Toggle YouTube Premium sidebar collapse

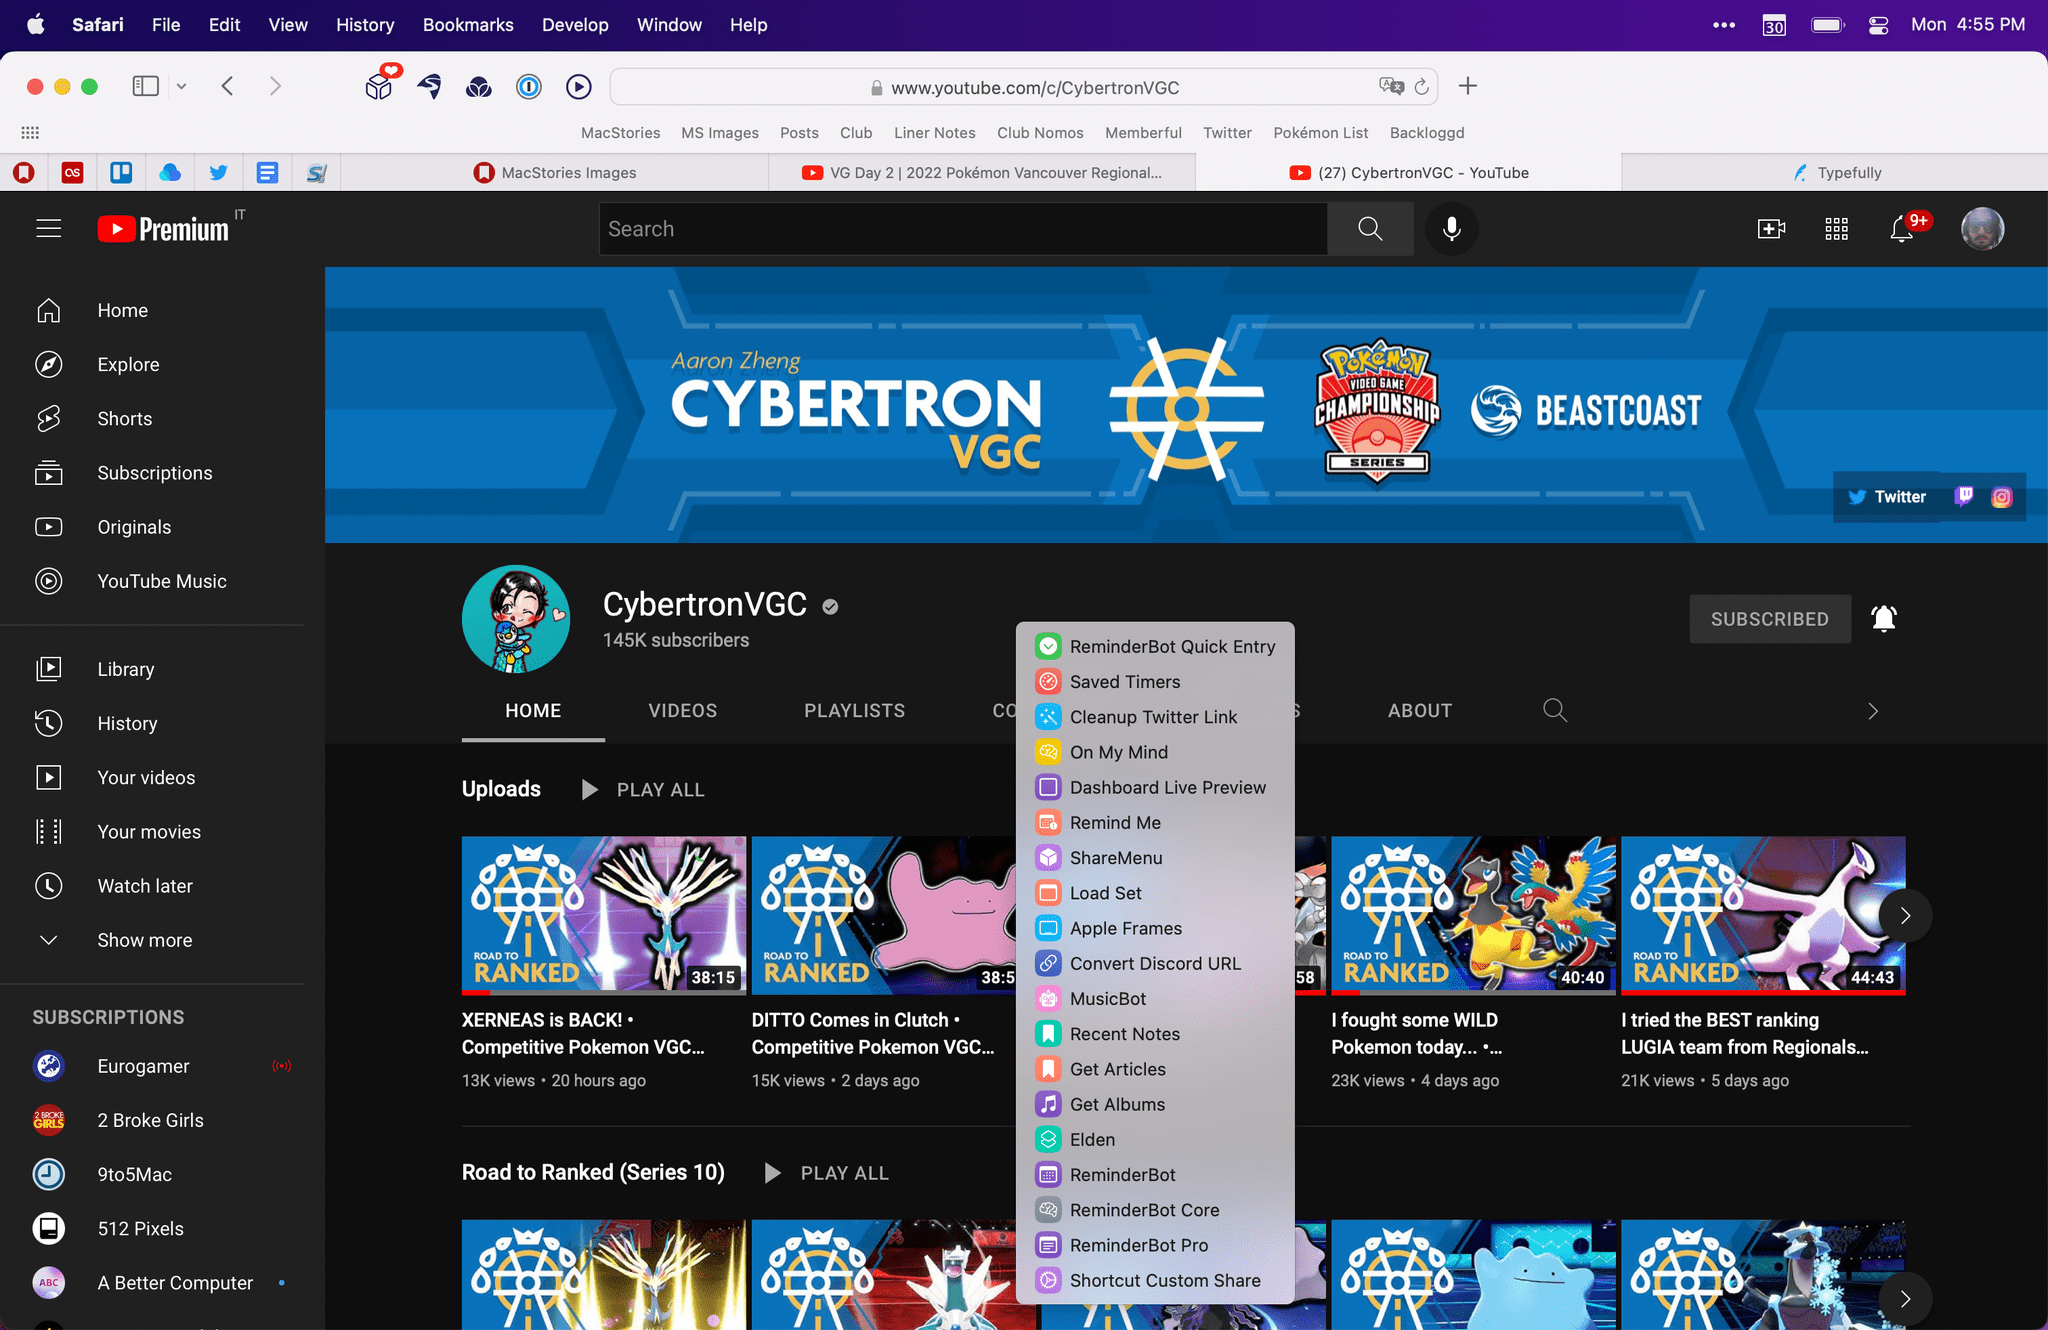(x=46, y=228)
